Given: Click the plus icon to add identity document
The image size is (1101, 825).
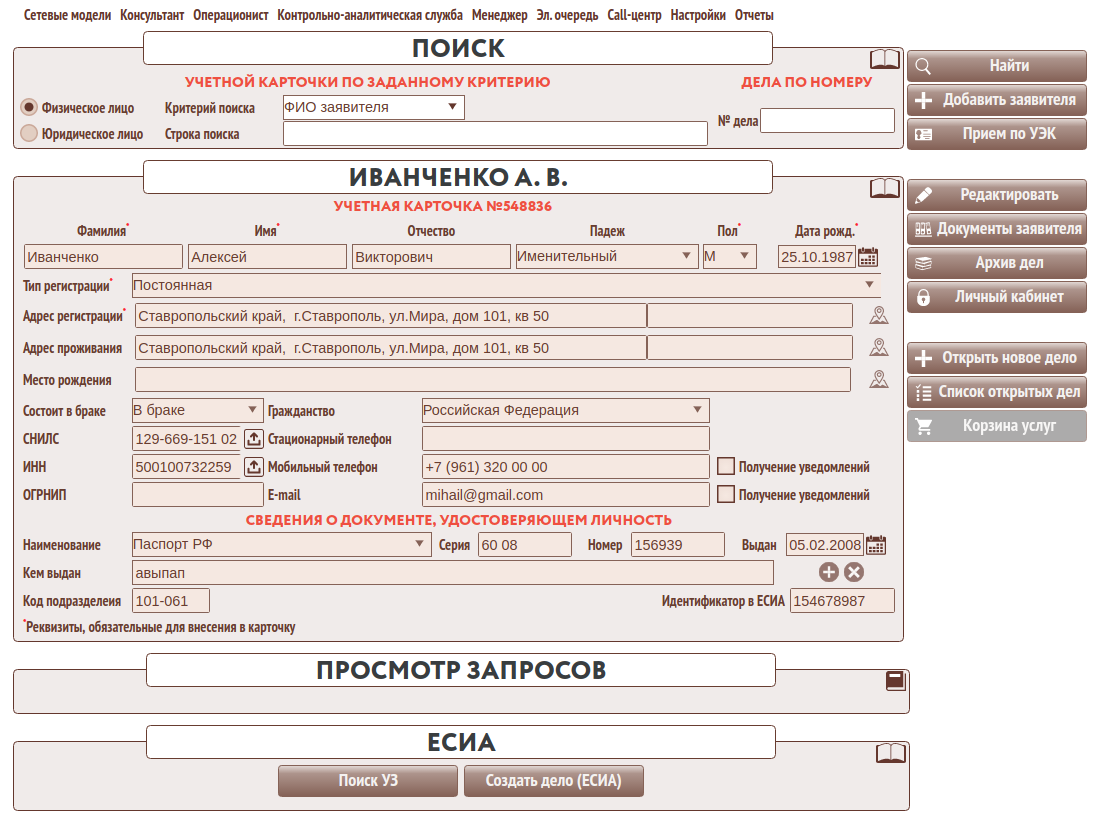Looking at the screenshot, I should (x=828, y=572).
